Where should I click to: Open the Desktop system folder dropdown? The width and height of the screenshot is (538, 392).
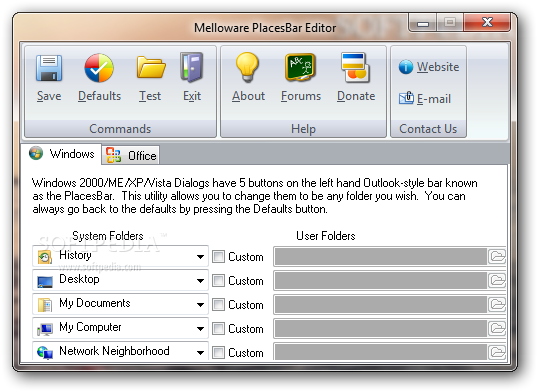[200, 281]
